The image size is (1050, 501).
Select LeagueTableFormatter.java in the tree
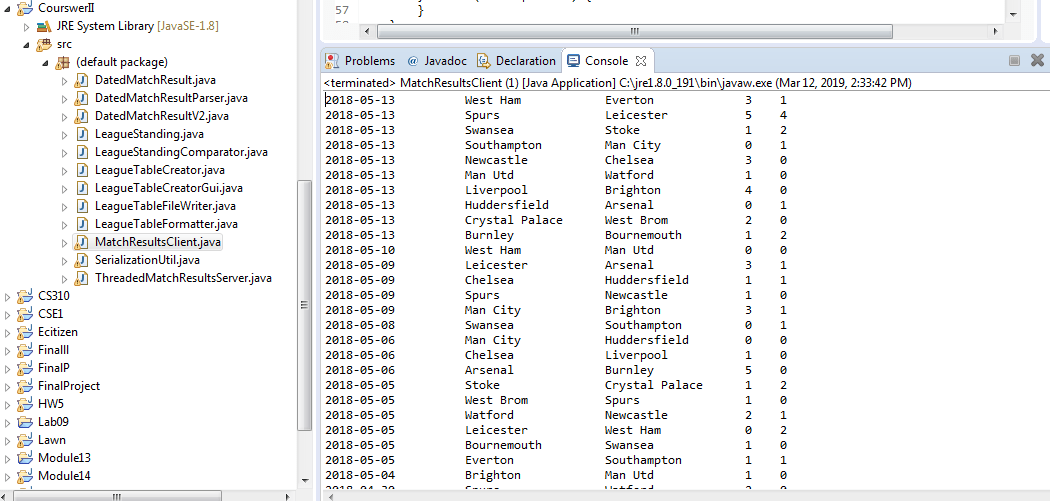pos(166,224)
